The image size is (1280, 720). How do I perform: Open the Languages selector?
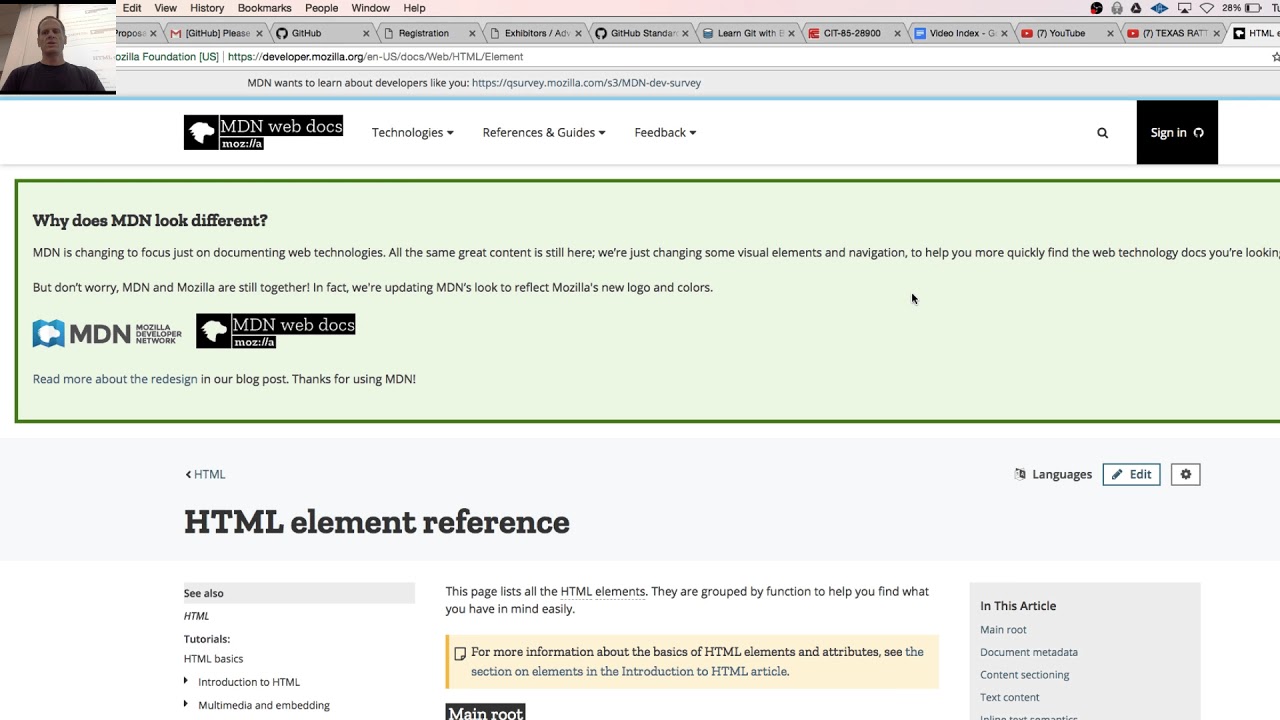(1053, 474)
